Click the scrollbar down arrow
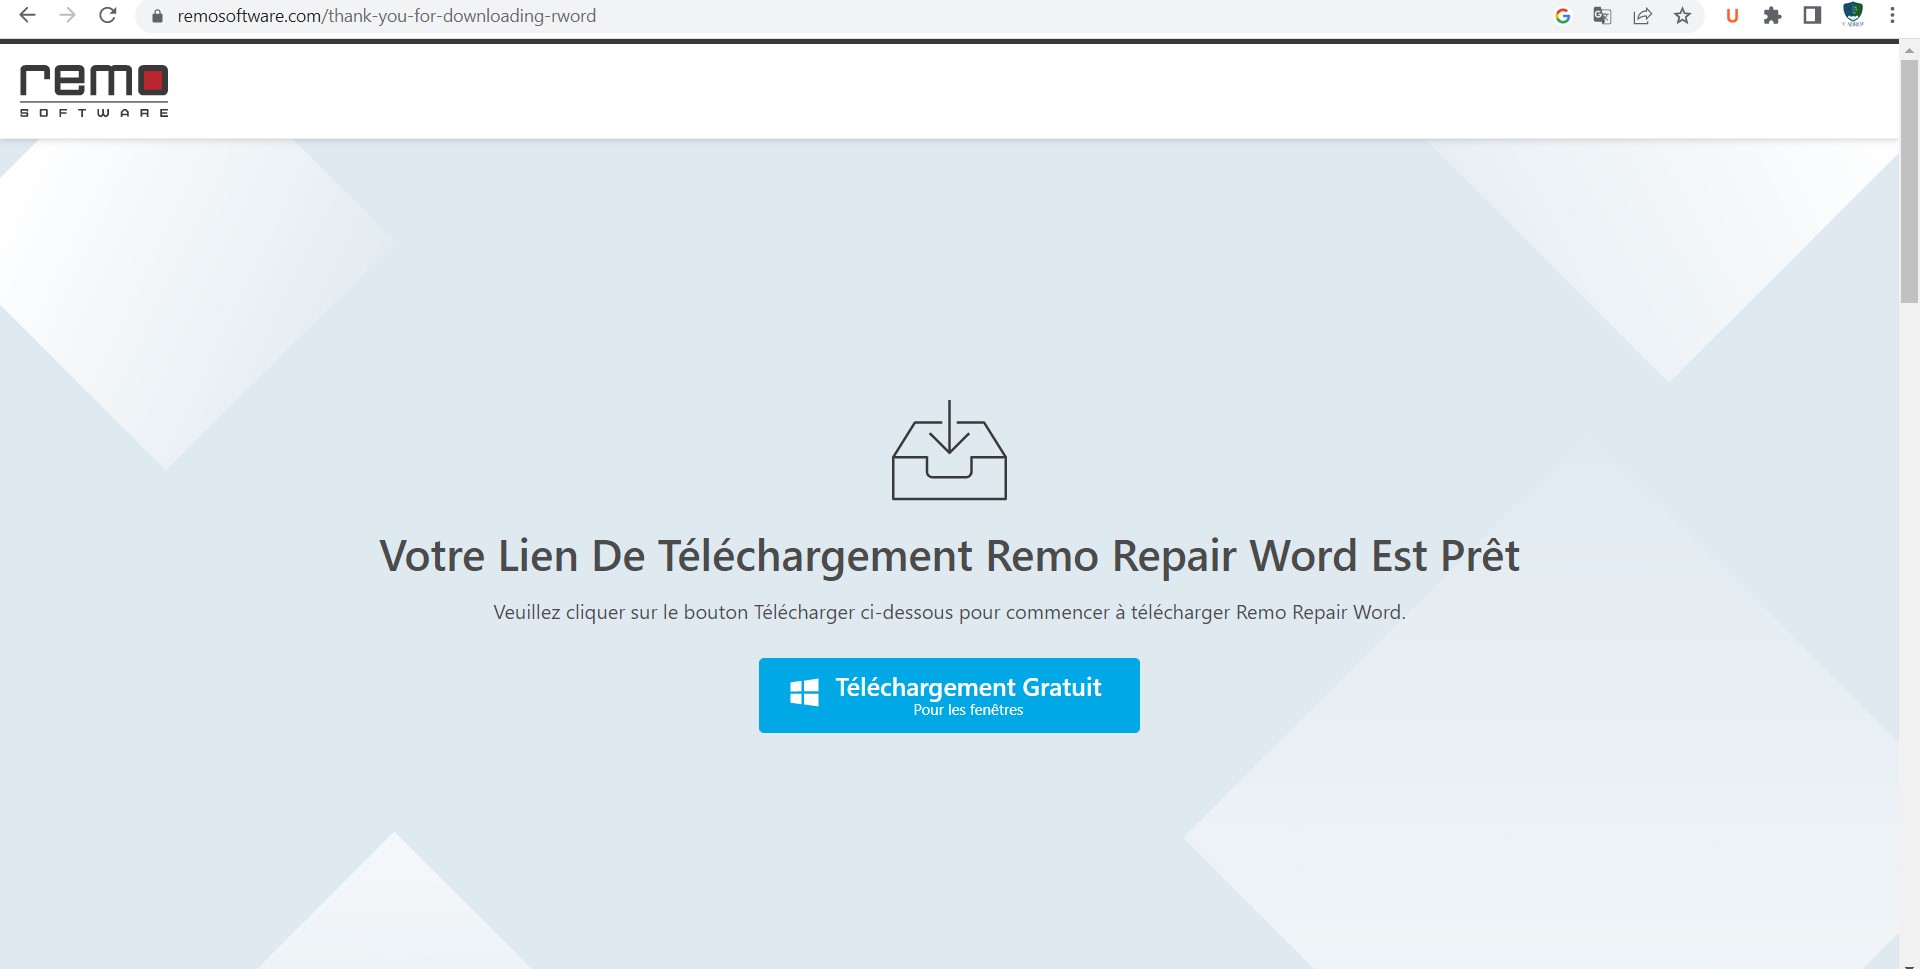 click(x=1909, y=962)
